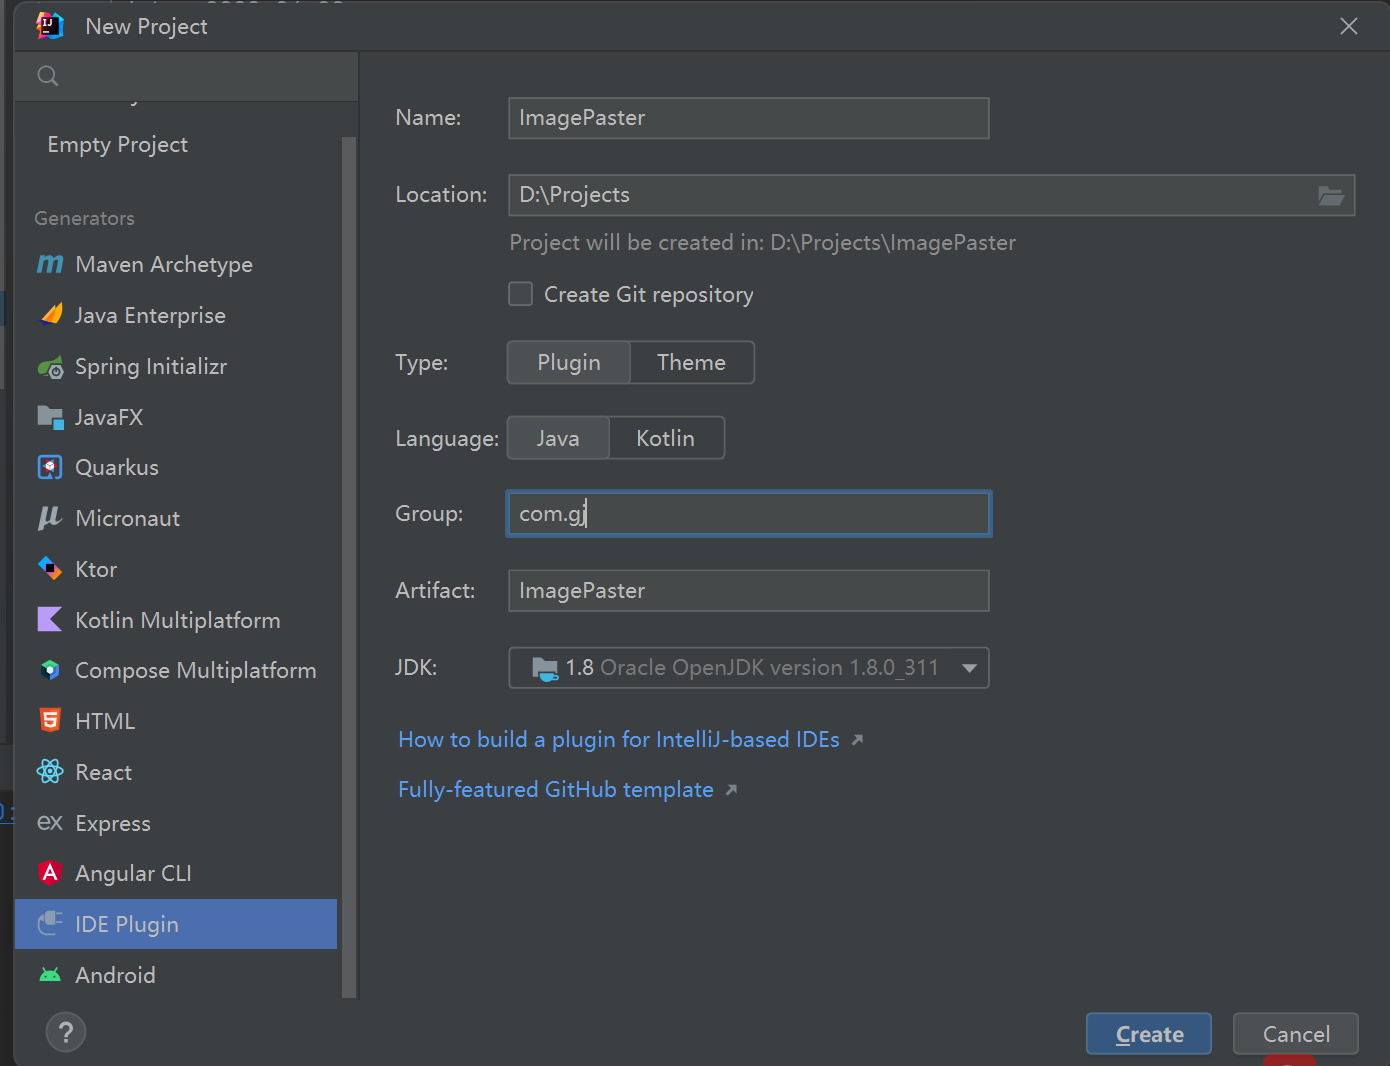Click the Generators section header
Image resolution: width=1390 pixels, height=1066 pixels.
click(x=84, y=218)
